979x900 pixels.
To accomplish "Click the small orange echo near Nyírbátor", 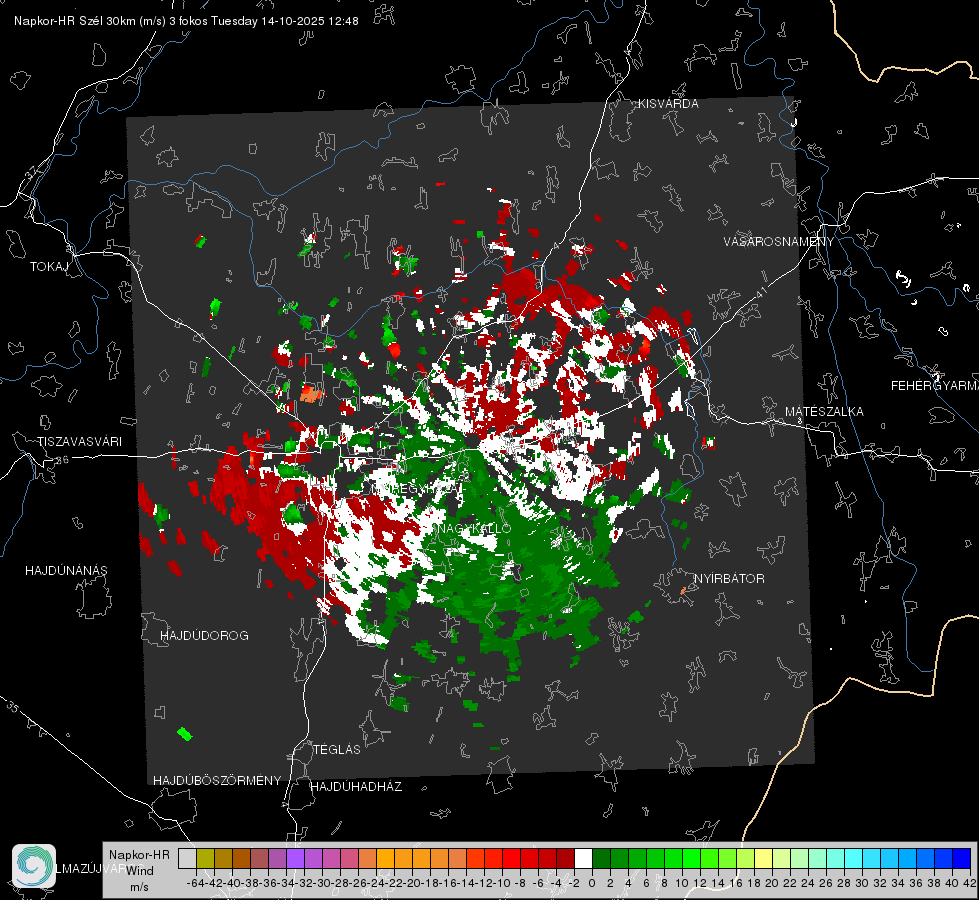I will (x=683, y=590).
